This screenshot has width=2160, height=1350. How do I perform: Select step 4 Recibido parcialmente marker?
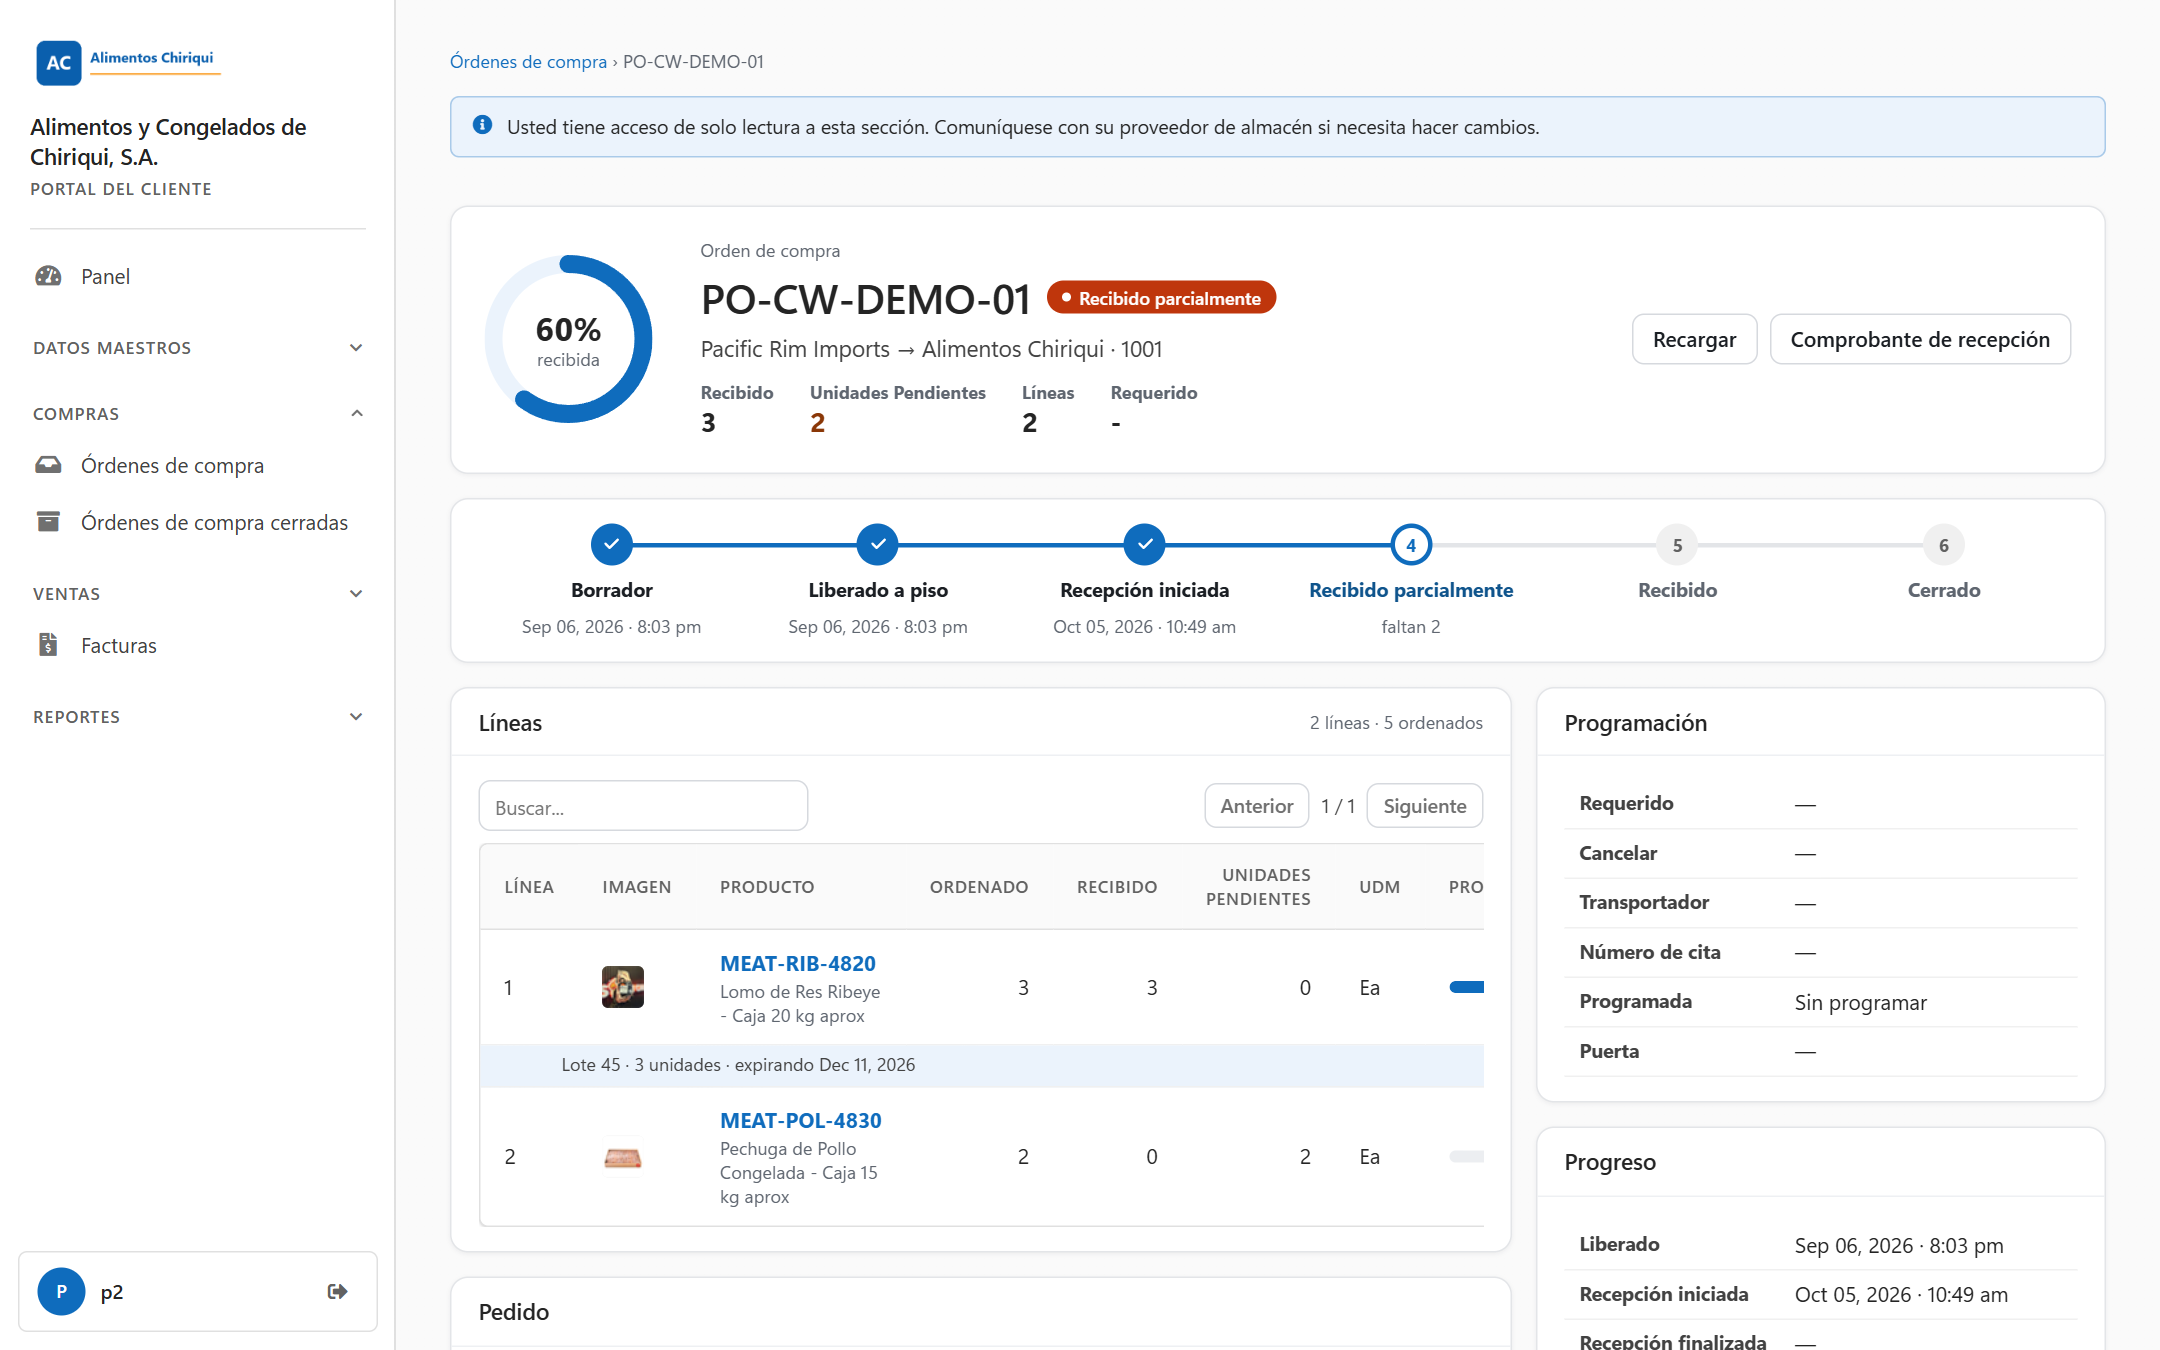pos(1411,545)
